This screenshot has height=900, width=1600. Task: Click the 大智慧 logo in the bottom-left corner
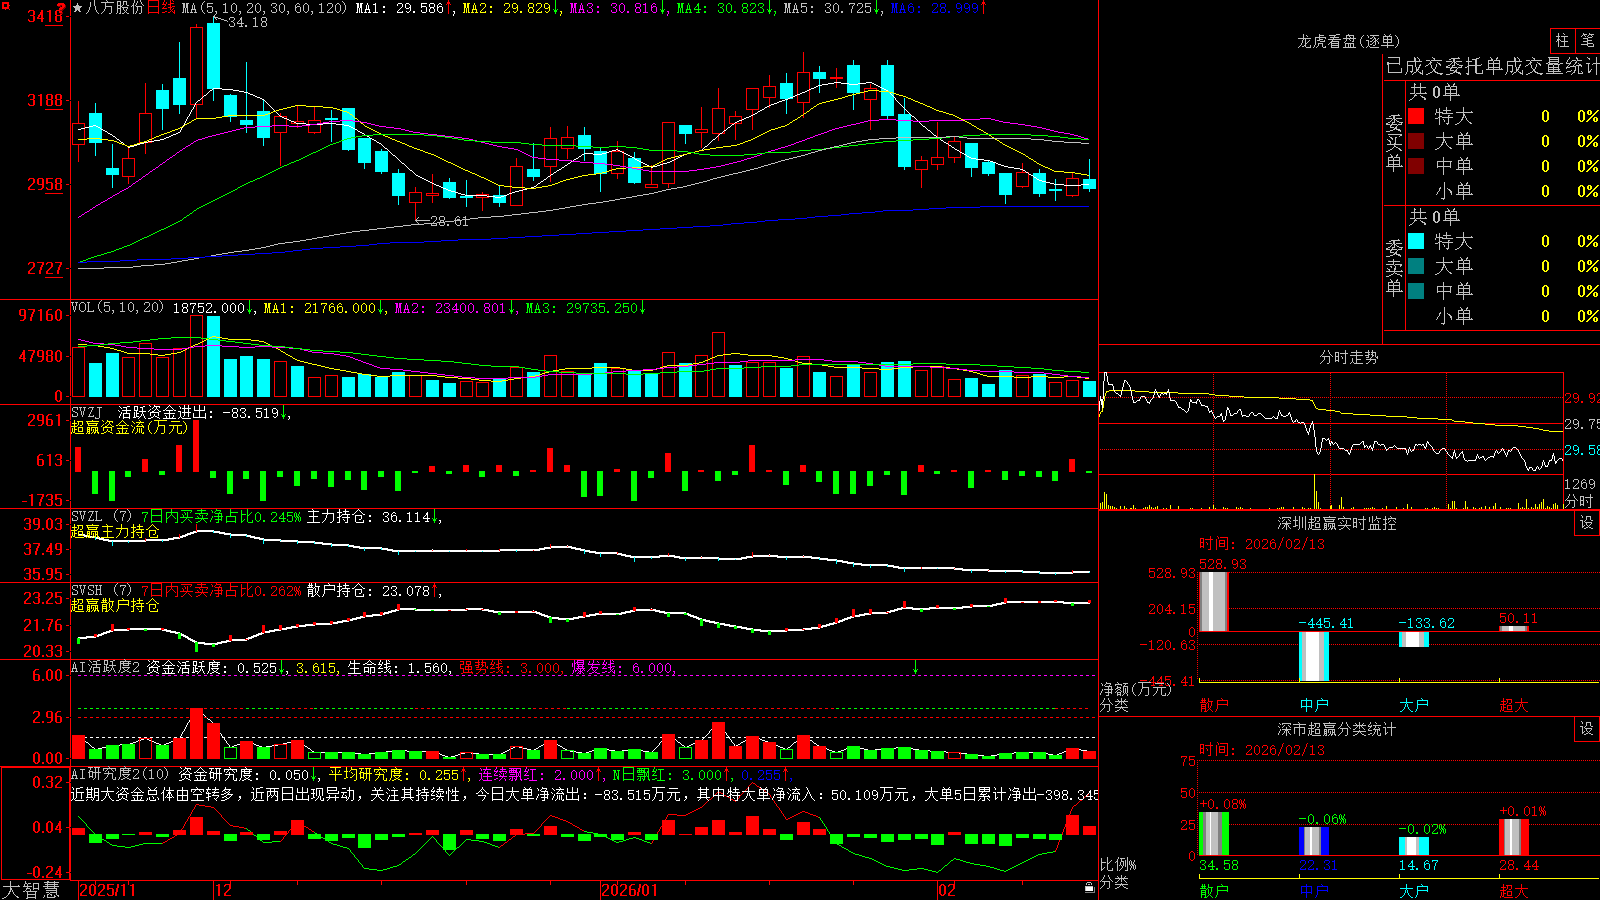(31, 890)
